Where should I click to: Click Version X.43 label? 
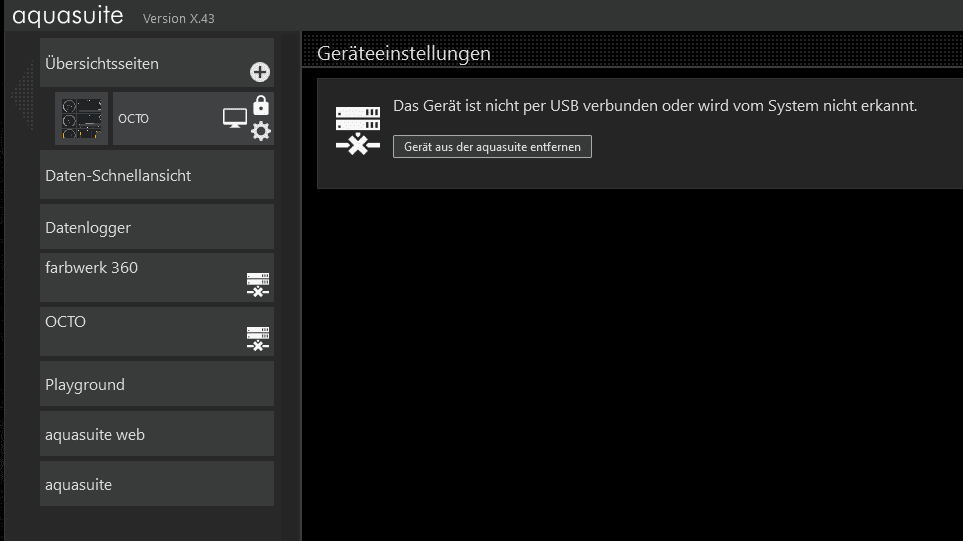click(x=179, y=18)
